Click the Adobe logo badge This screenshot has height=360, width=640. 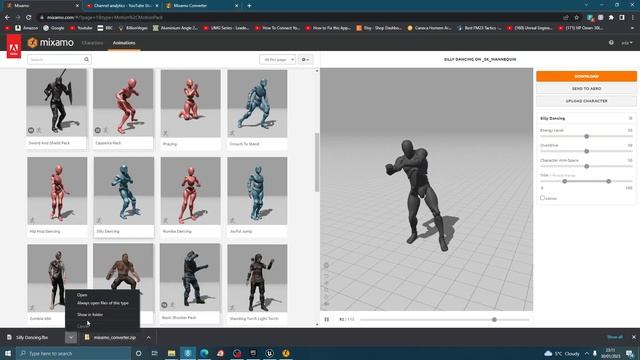point(13,47)
